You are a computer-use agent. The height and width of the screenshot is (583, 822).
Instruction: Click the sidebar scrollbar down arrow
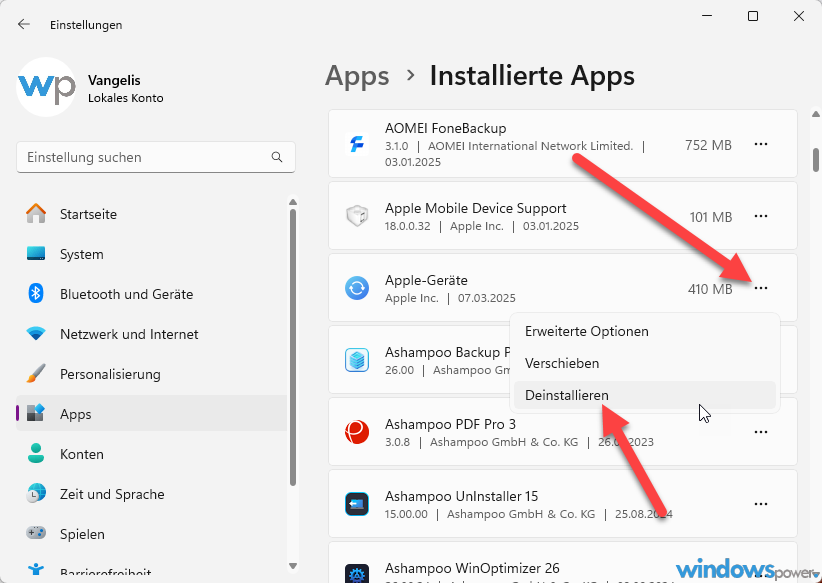(293, 566)
